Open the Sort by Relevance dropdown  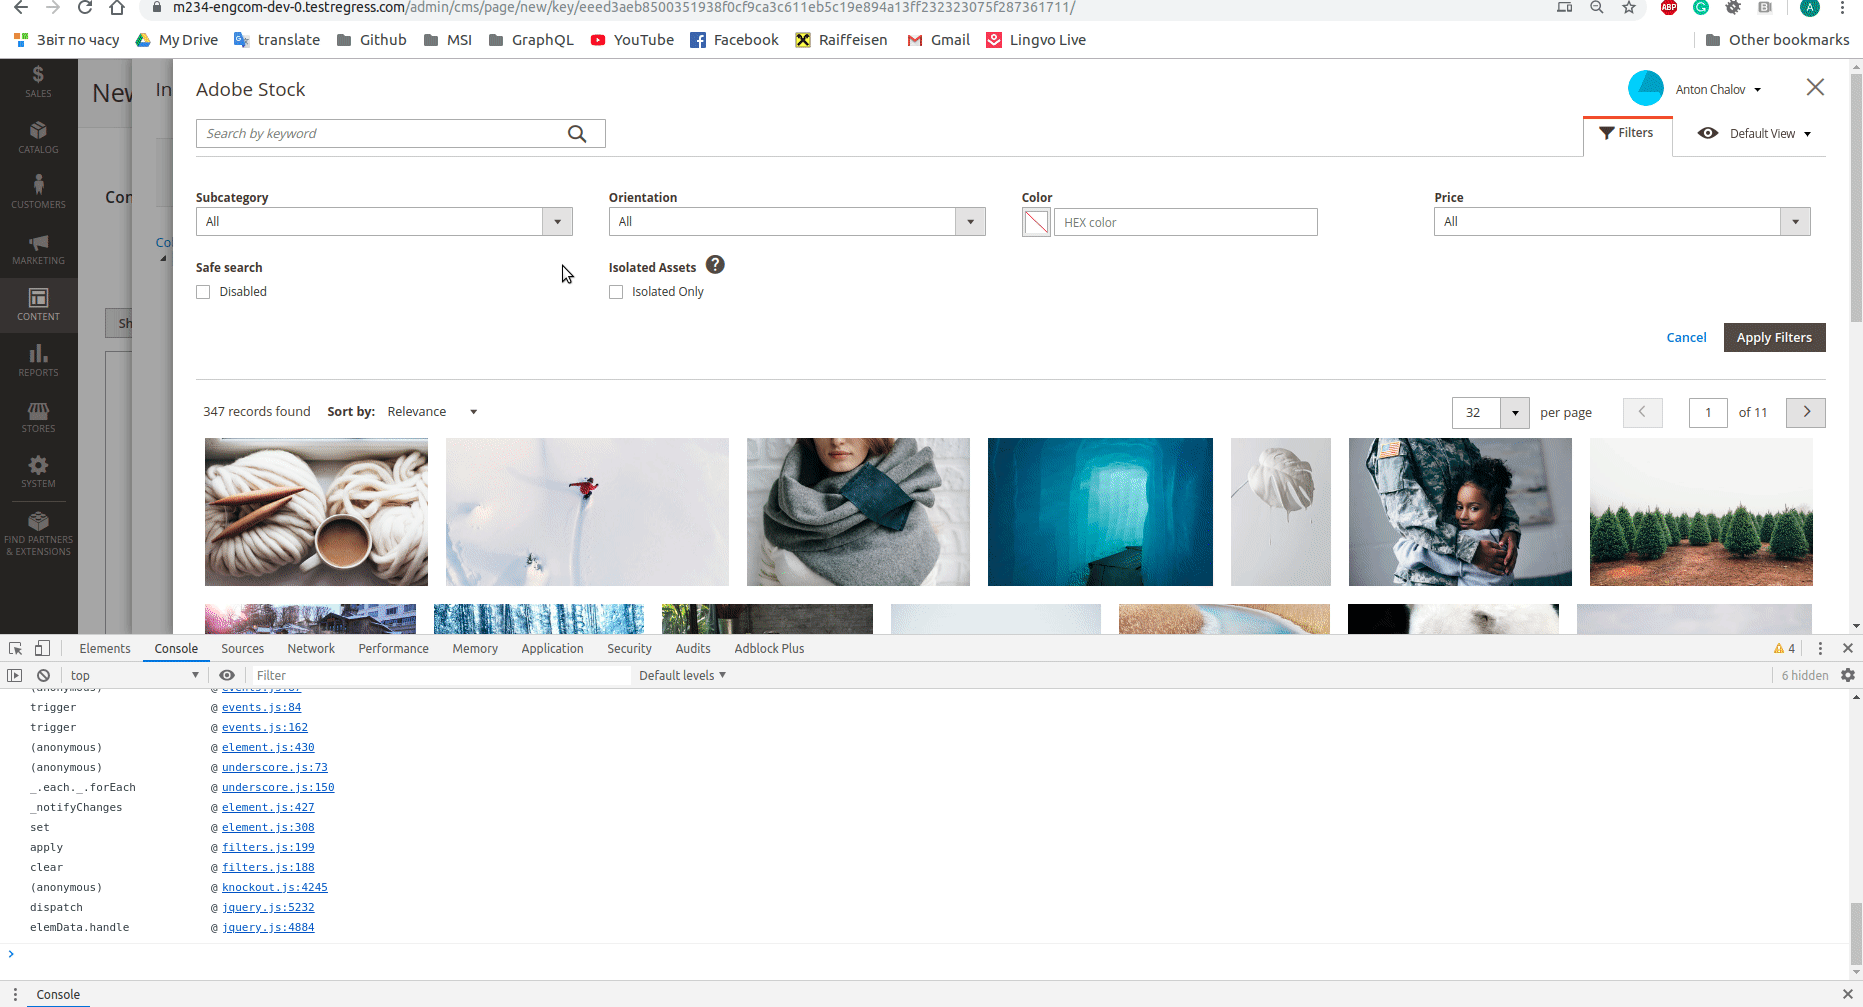pos(432,412)
